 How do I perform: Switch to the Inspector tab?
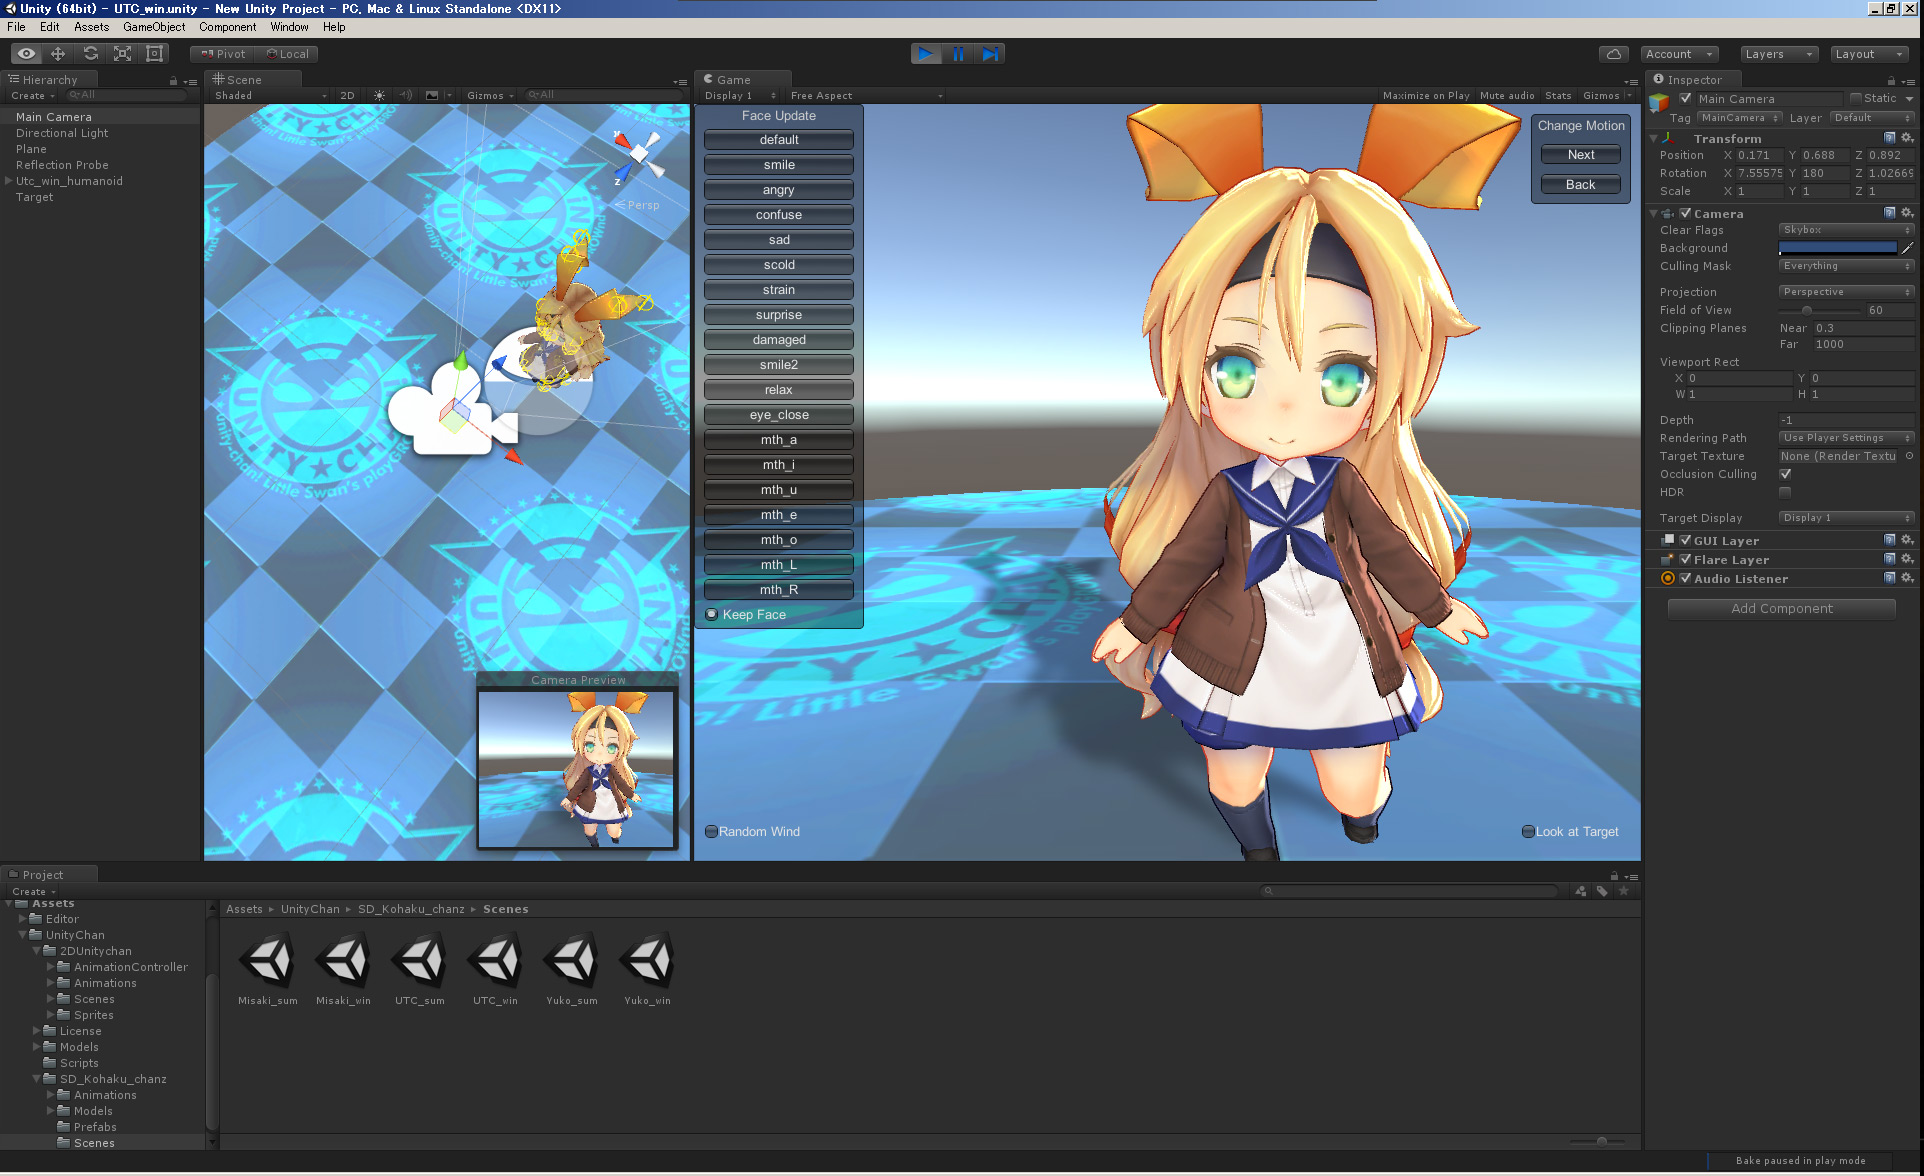(1694, 80)
